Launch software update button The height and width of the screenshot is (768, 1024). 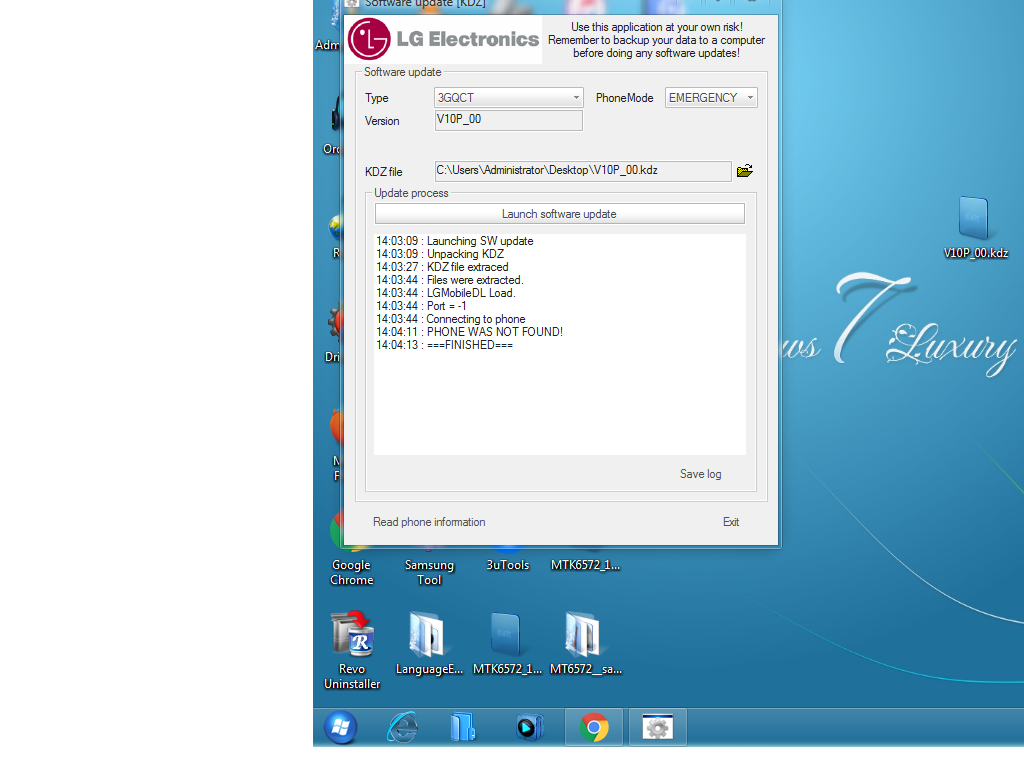coord(559,214)
